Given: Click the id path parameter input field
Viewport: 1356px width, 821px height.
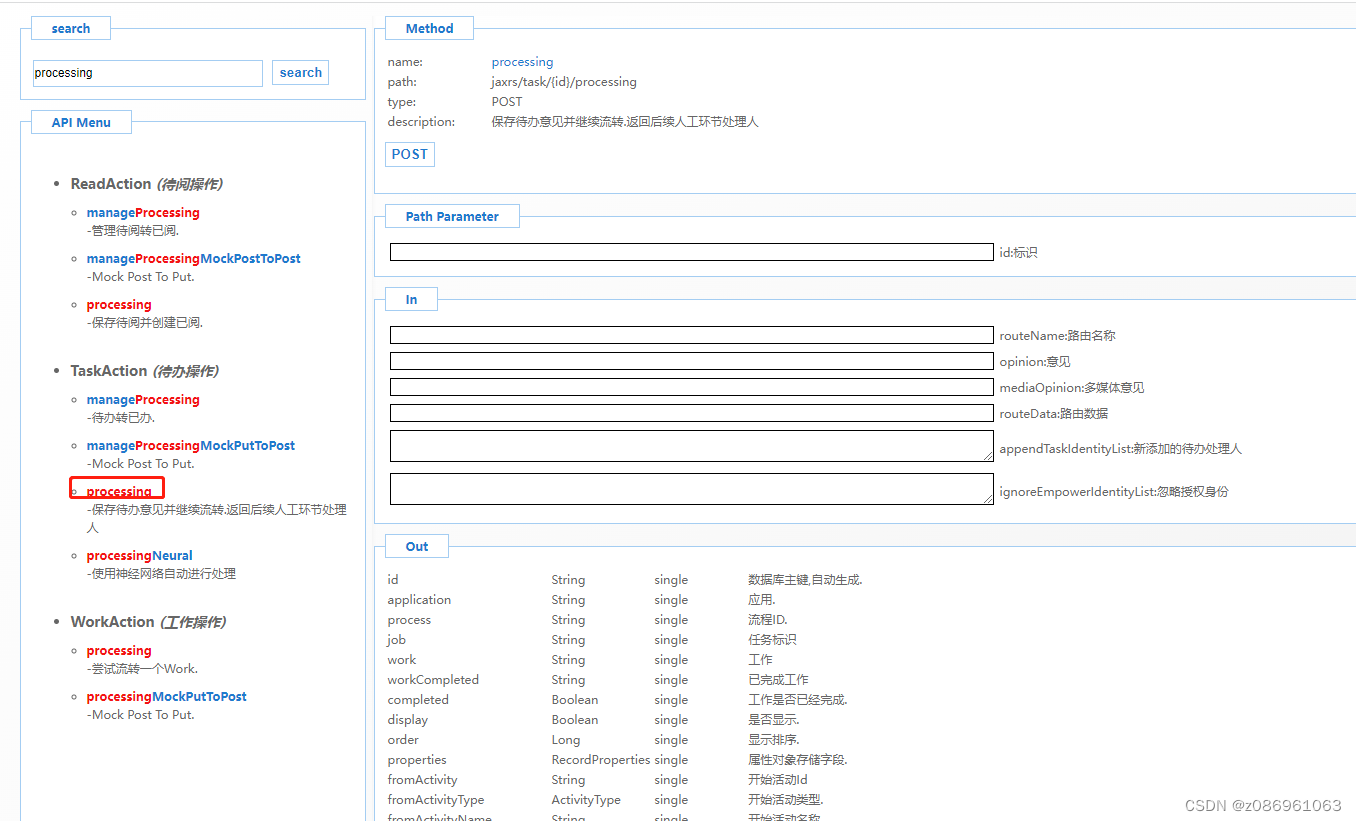Looking at the screenshot, I should (x=692, y=252).
